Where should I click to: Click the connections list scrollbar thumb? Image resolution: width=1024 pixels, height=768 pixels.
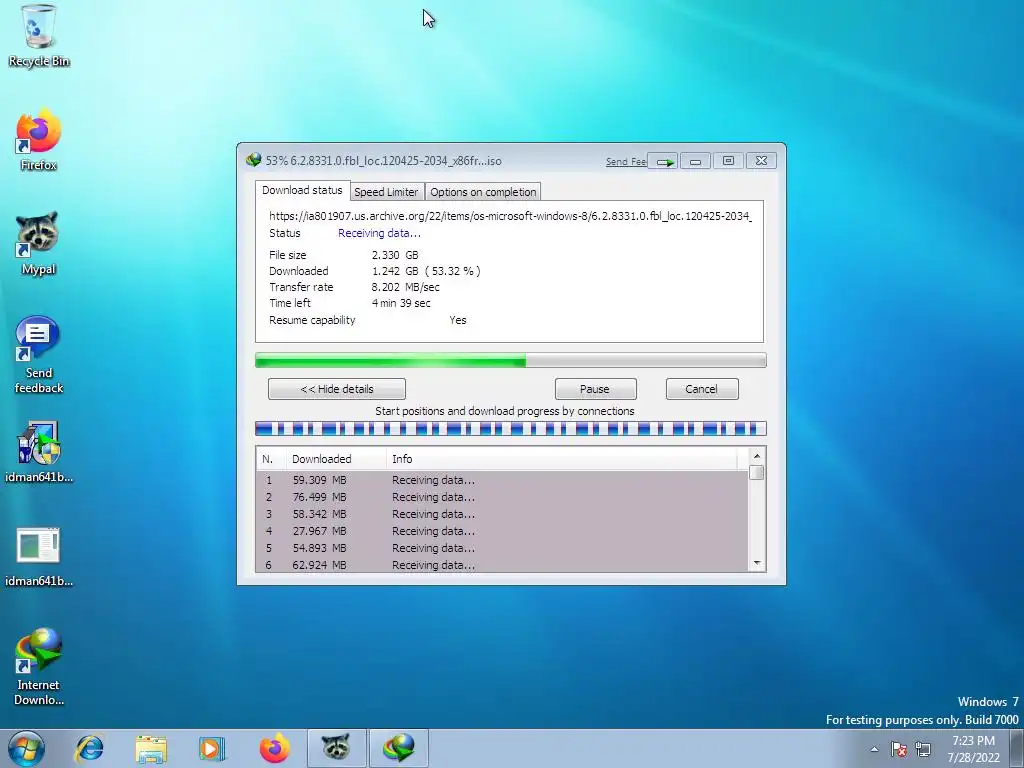tap(757, 472)
